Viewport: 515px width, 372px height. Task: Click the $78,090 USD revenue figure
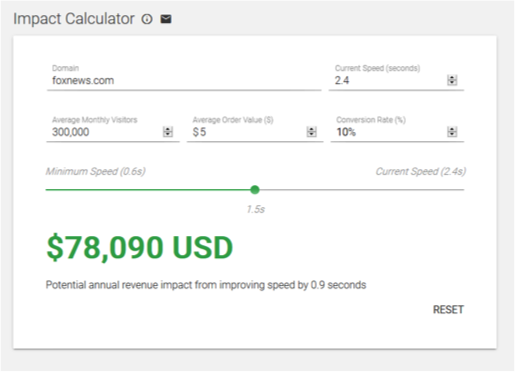click(x=140, y=248)
